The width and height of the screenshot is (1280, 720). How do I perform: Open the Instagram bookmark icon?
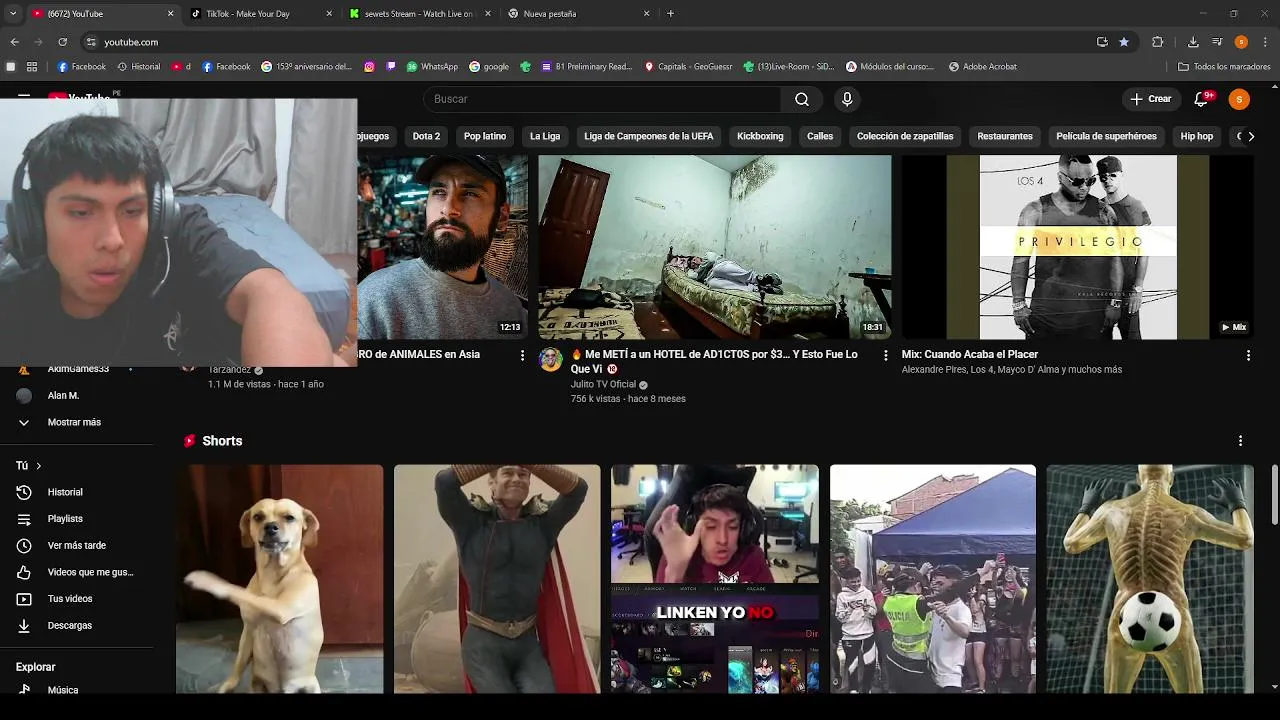369,67
